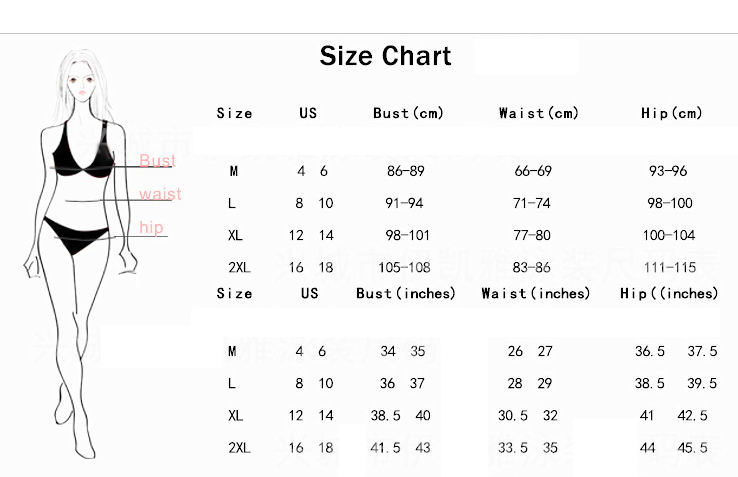This screenshot has width=738, height=477.
Task: Click the "98-100" hip measurement cell
Action: [669, 204]
